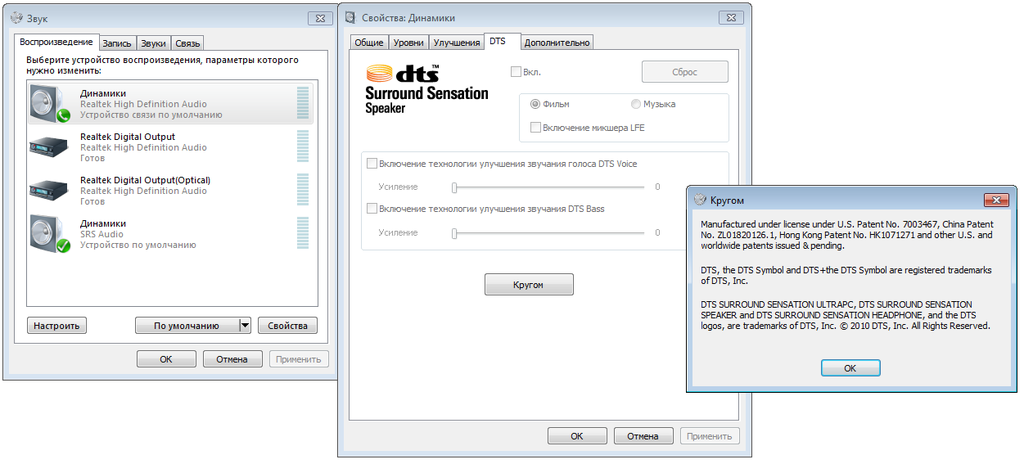This screenshot has height=464, width=1024.
Task: Click the Звук window title speaker icon
Action: [x=17, y=18]
